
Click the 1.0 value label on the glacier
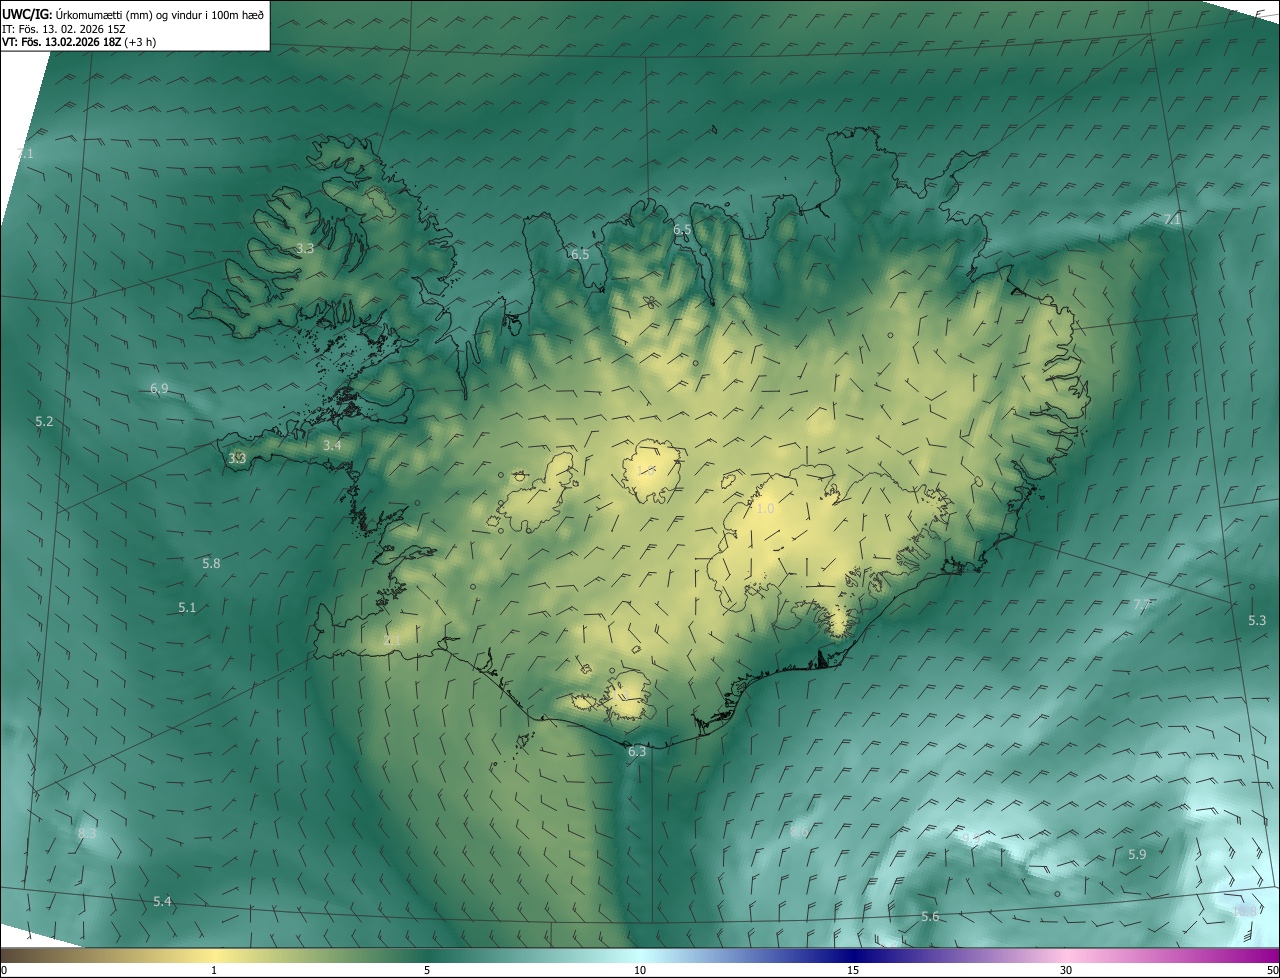[765, 509]
